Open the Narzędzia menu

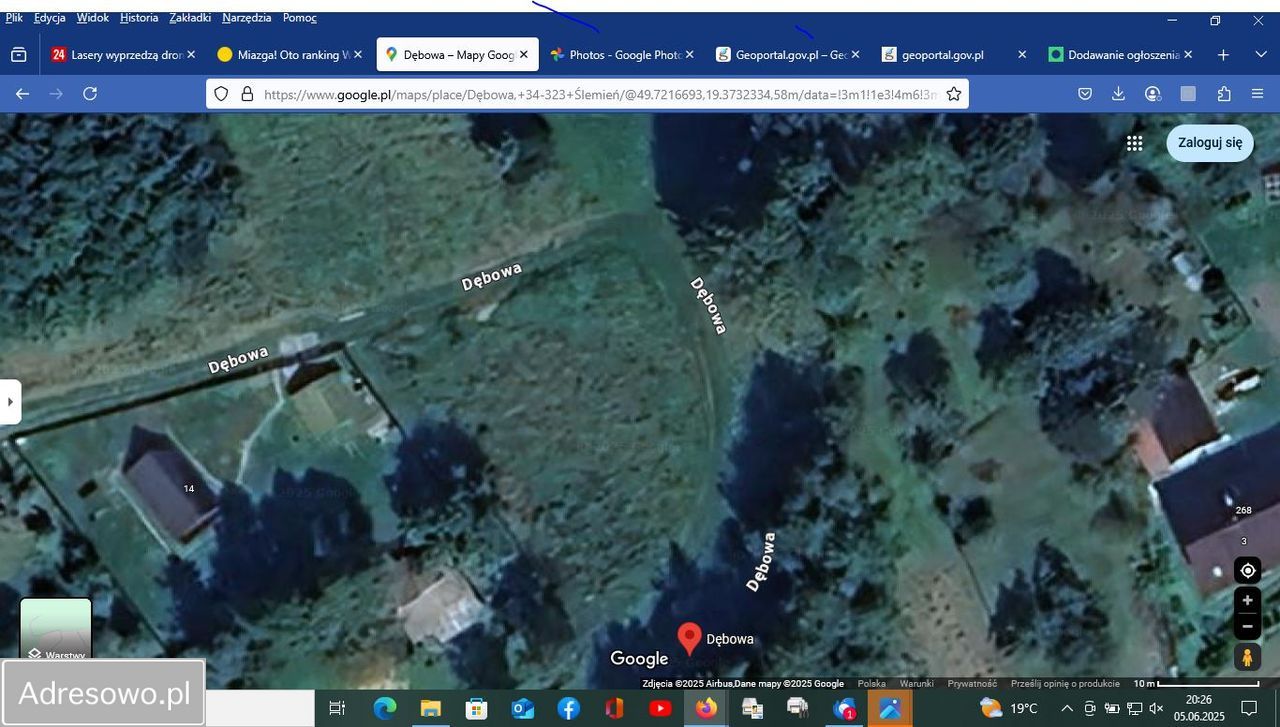coord(247,18)
